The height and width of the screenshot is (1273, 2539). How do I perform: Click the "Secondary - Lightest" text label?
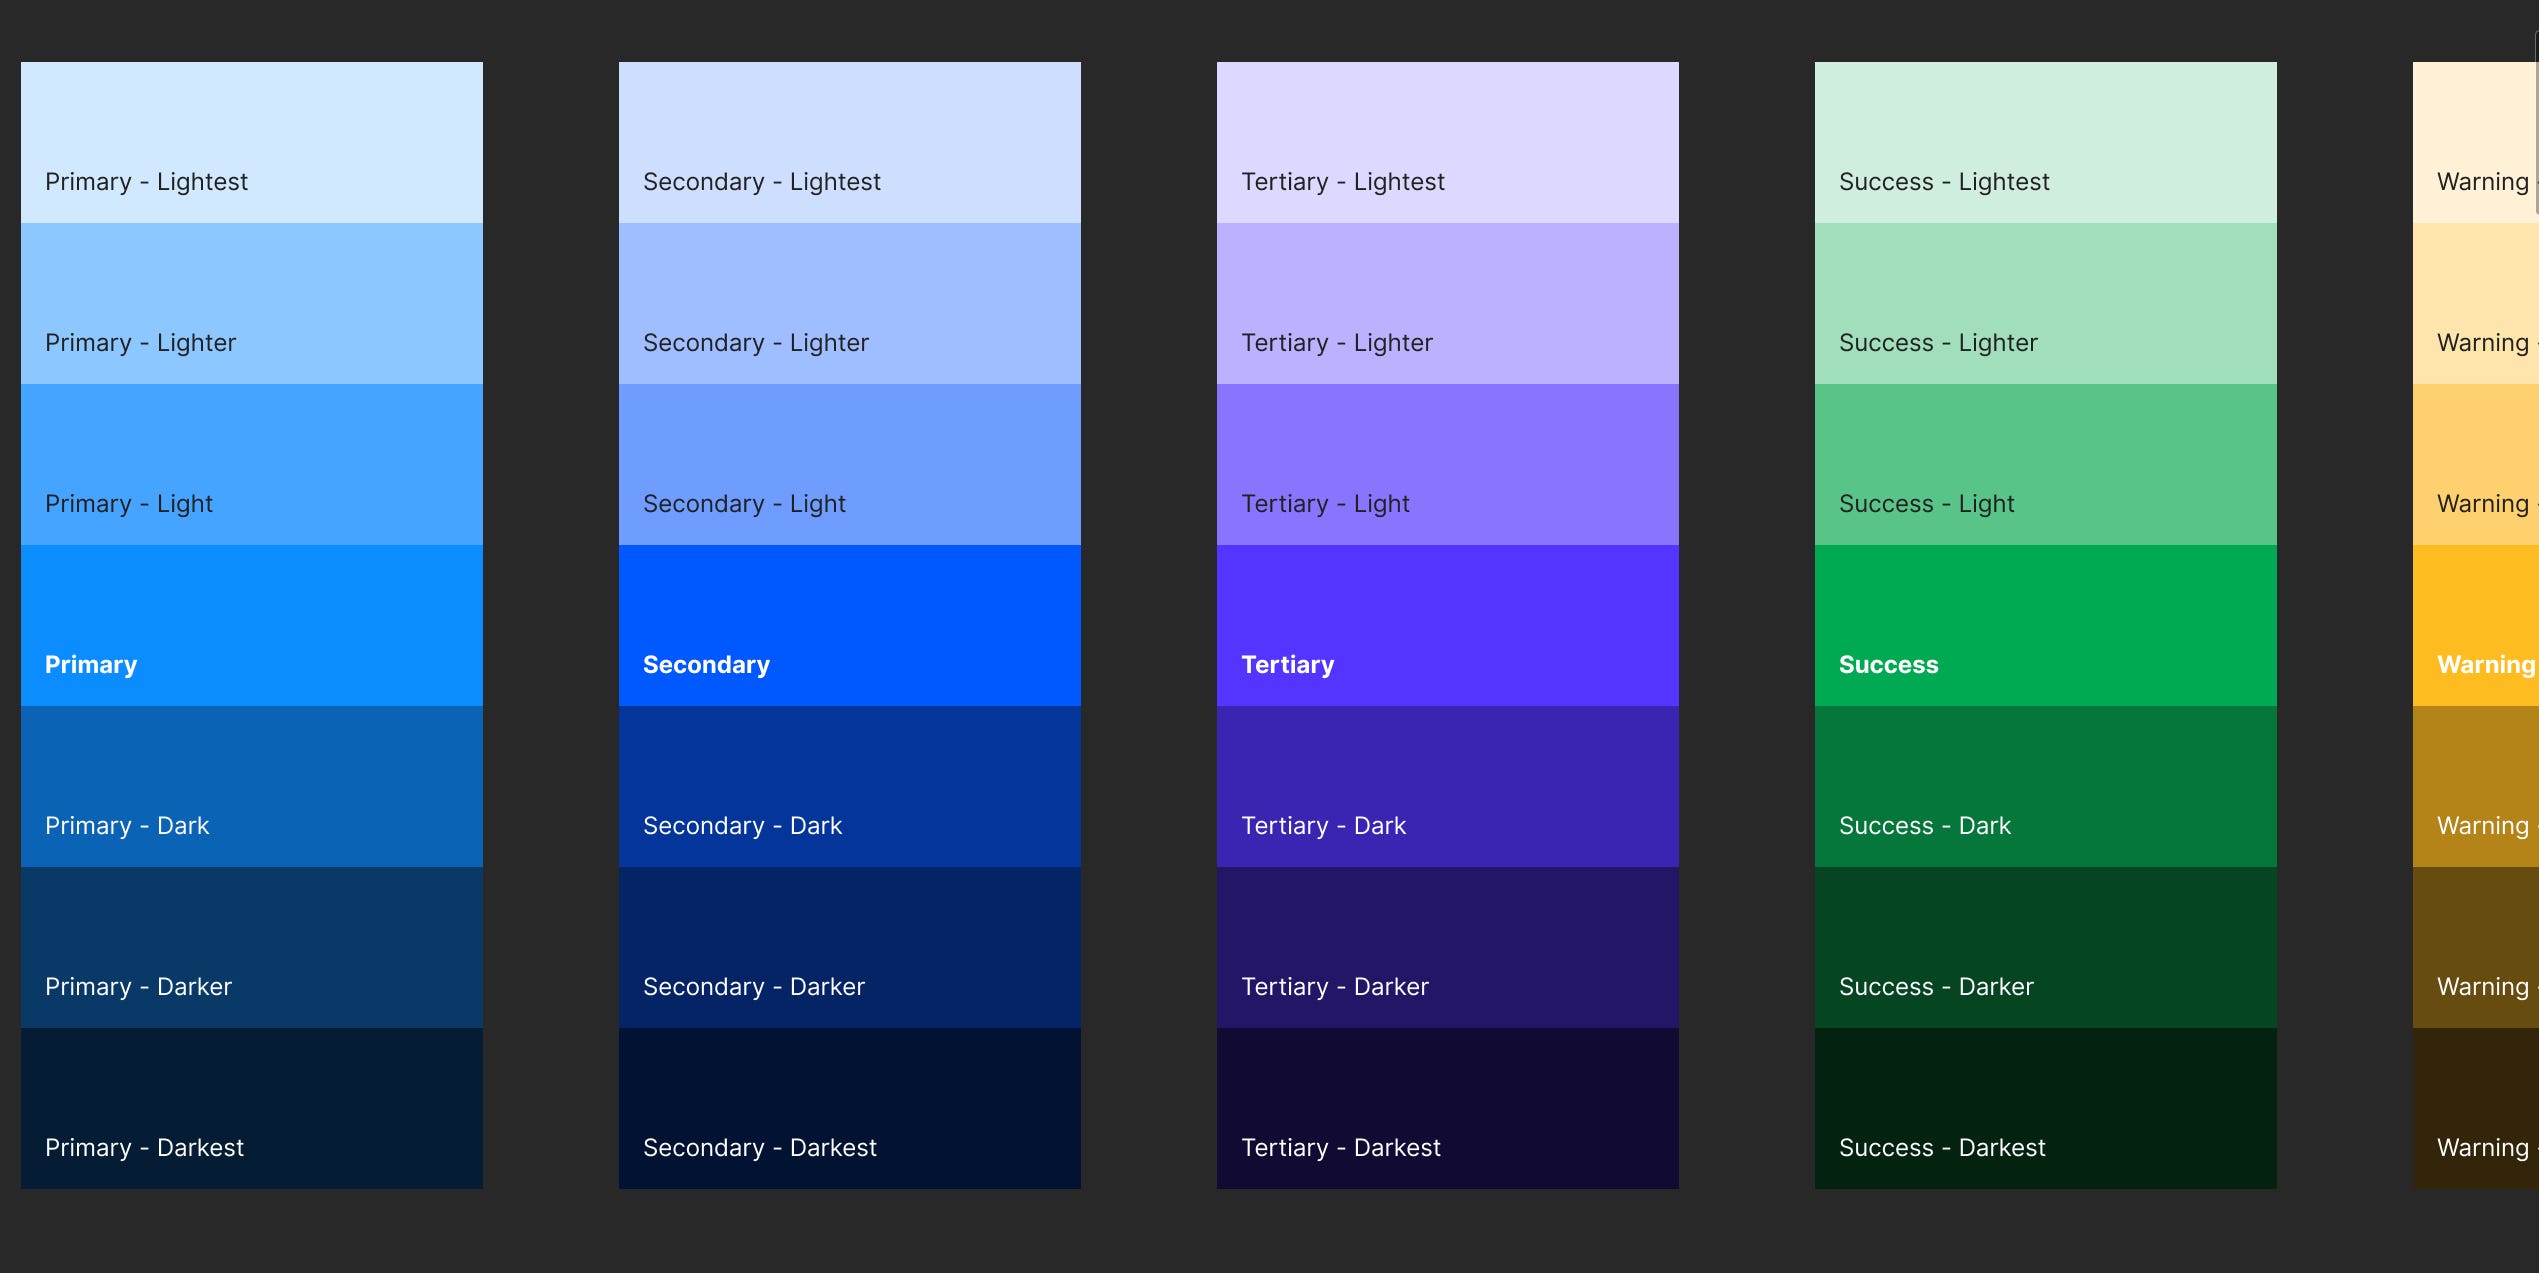pos(761,182)
